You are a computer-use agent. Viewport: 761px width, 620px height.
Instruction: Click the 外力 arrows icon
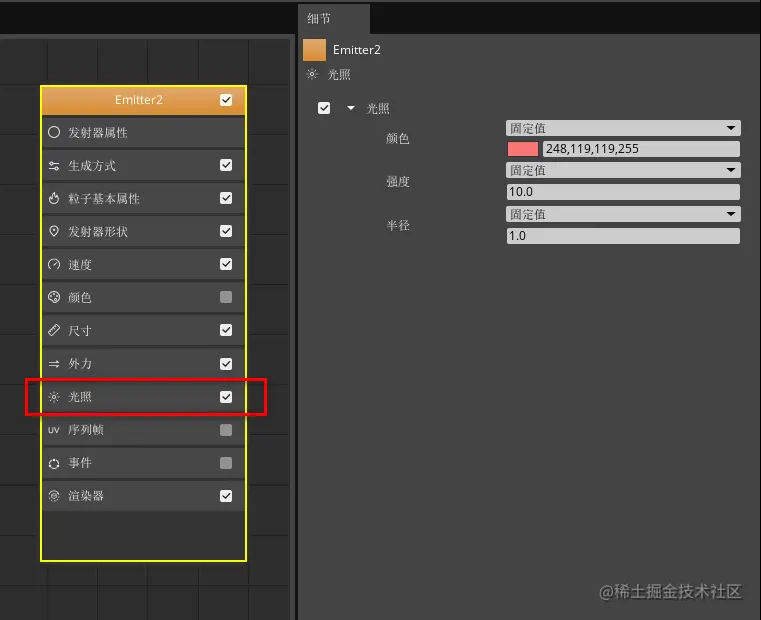[x=54, y=364]
